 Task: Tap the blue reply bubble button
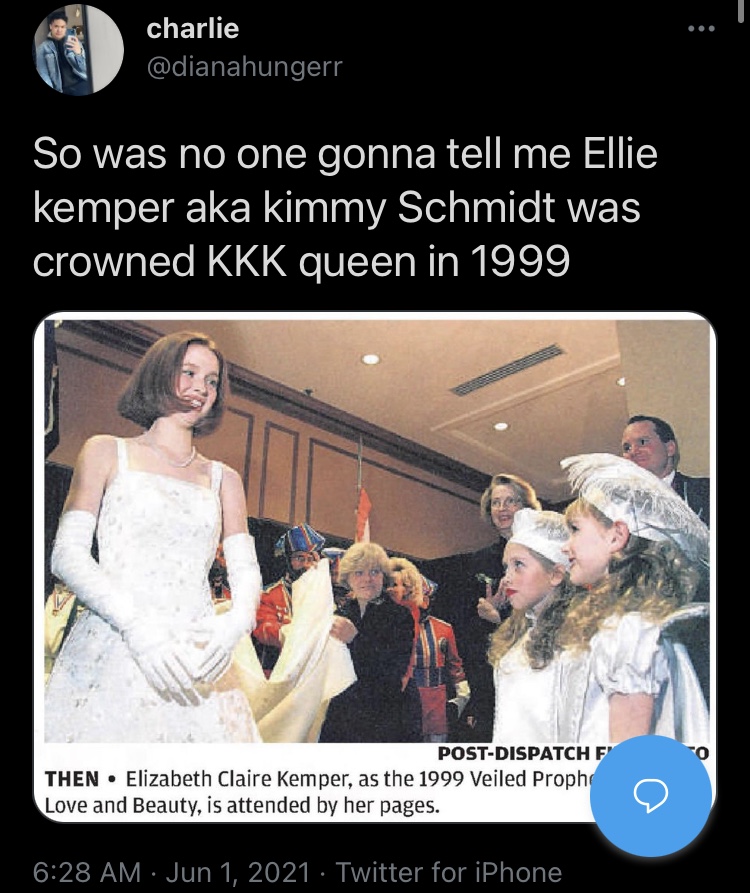pos(651,795)
